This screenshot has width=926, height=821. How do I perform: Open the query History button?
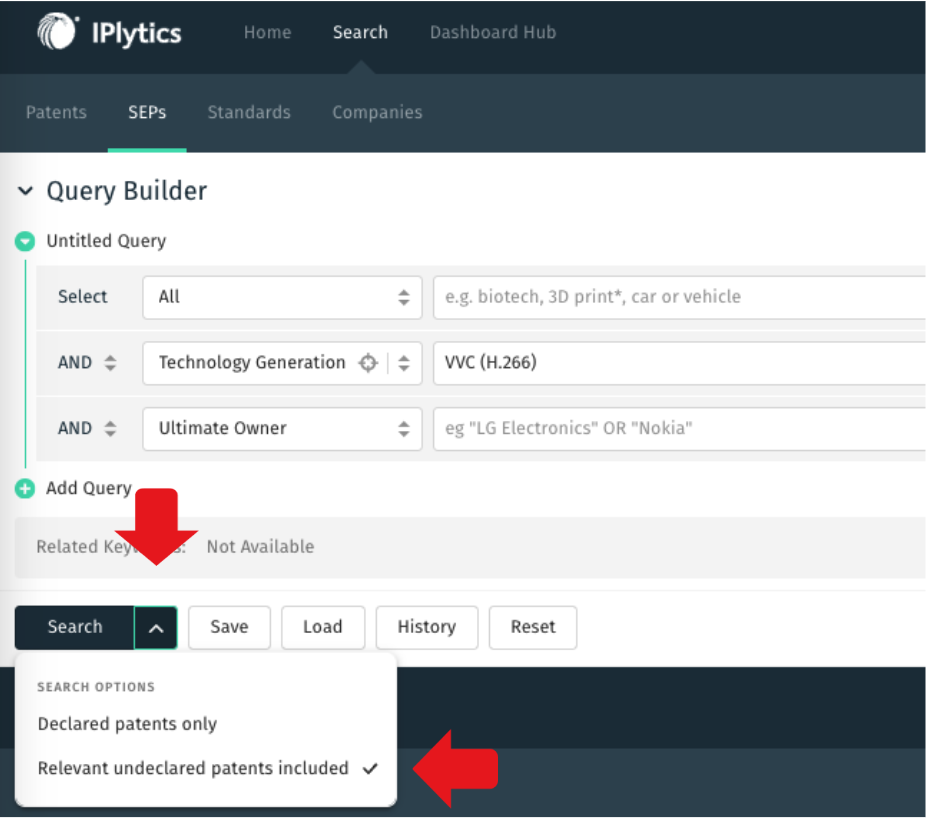427,628
